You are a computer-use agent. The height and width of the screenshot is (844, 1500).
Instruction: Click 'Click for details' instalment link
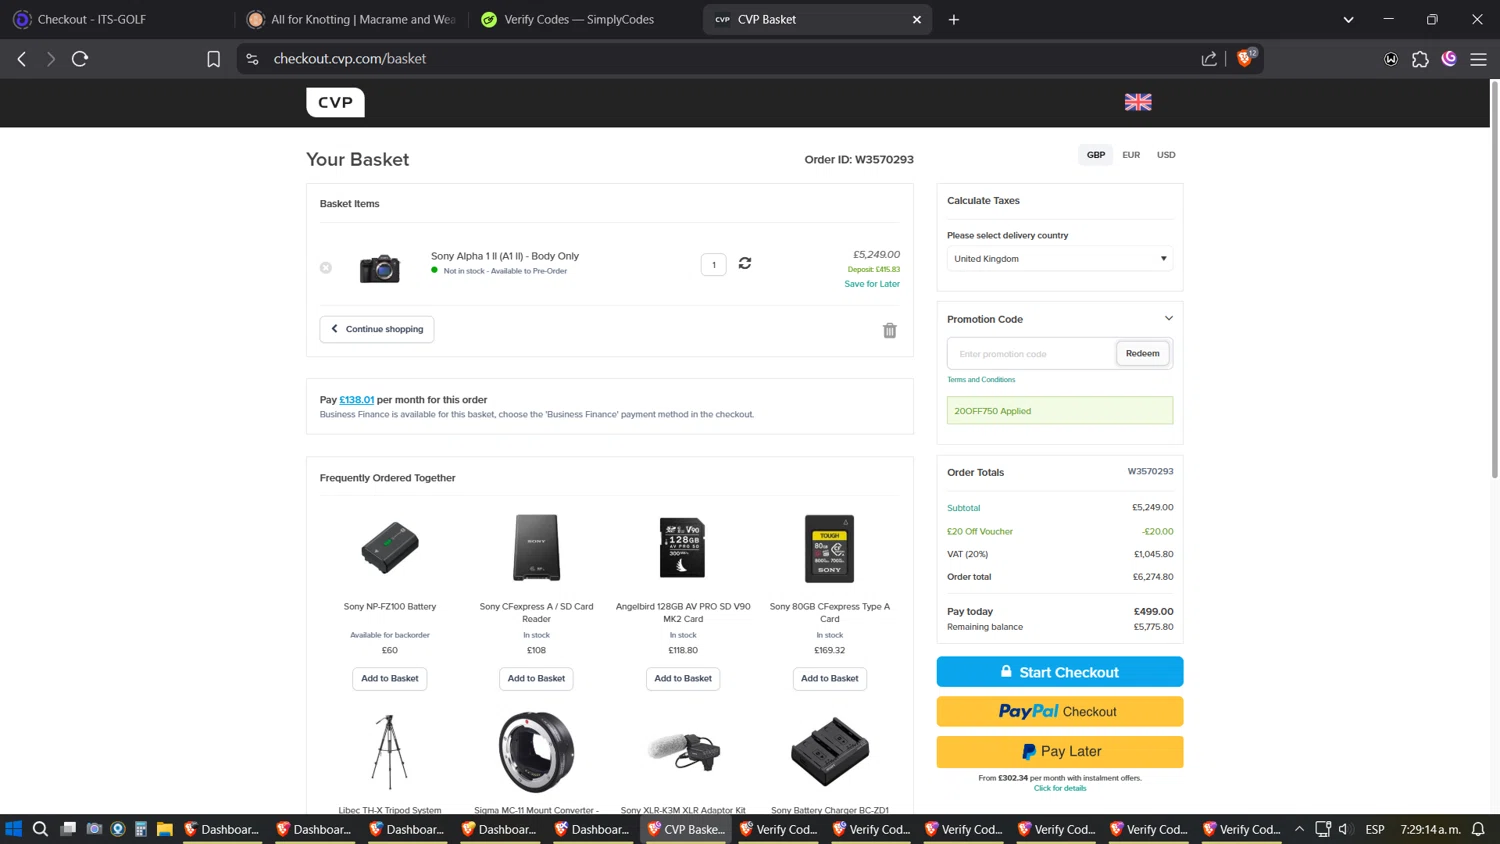[1060, 788]
